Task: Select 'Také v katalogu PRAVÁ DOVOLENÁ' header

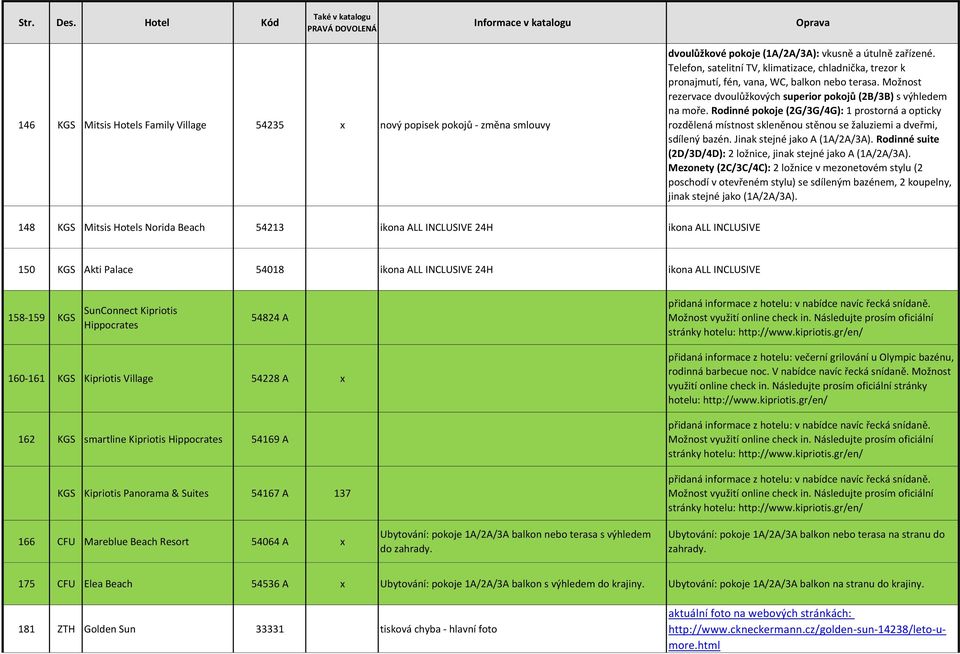Action: [342, 23]
